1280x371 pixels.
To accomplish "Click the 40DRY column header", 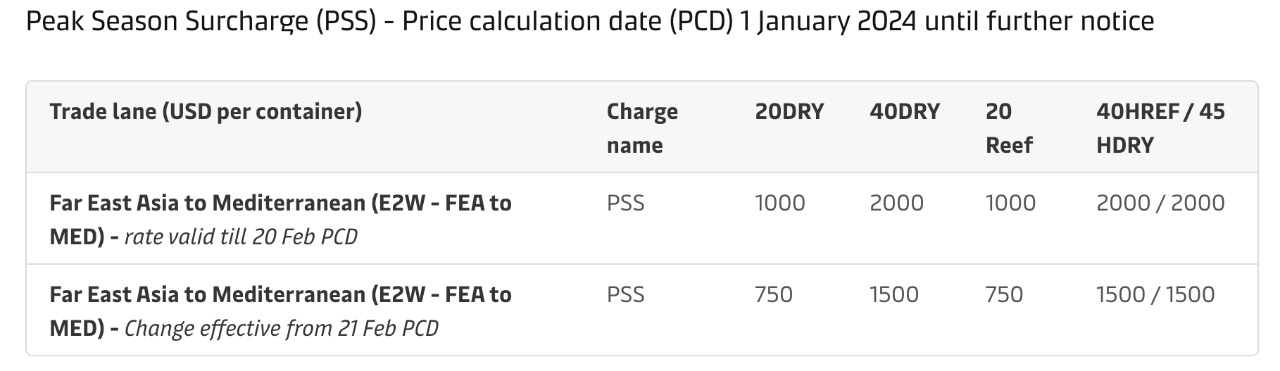I will click(x=905, y=112).
